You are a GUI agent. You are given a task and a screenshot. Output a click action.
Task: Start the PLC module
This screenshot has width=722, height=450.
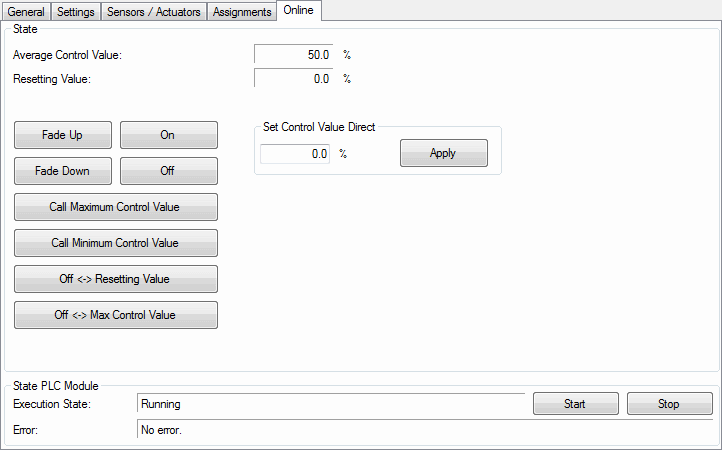[x=576, y=404]
